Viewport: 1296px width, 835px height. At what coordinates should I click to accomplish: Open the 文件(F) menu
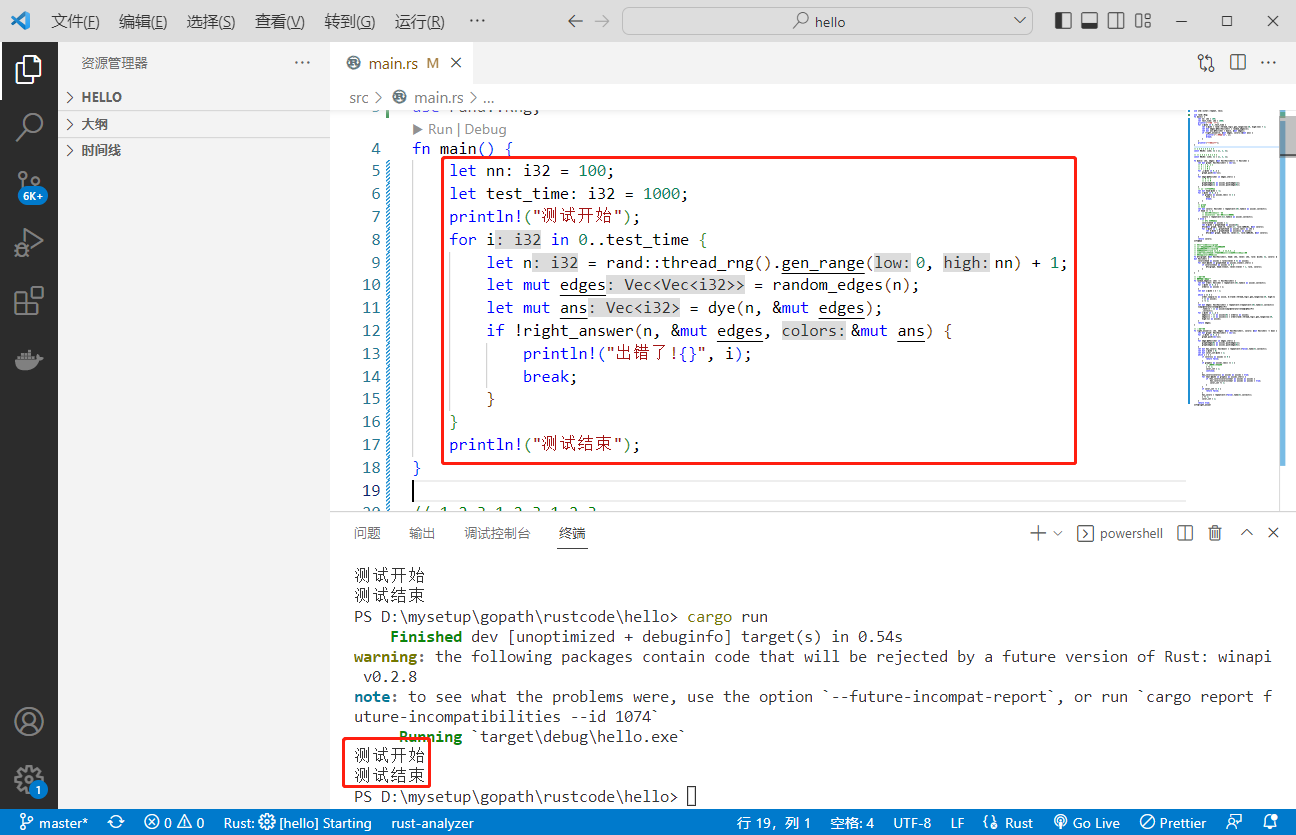75,21
